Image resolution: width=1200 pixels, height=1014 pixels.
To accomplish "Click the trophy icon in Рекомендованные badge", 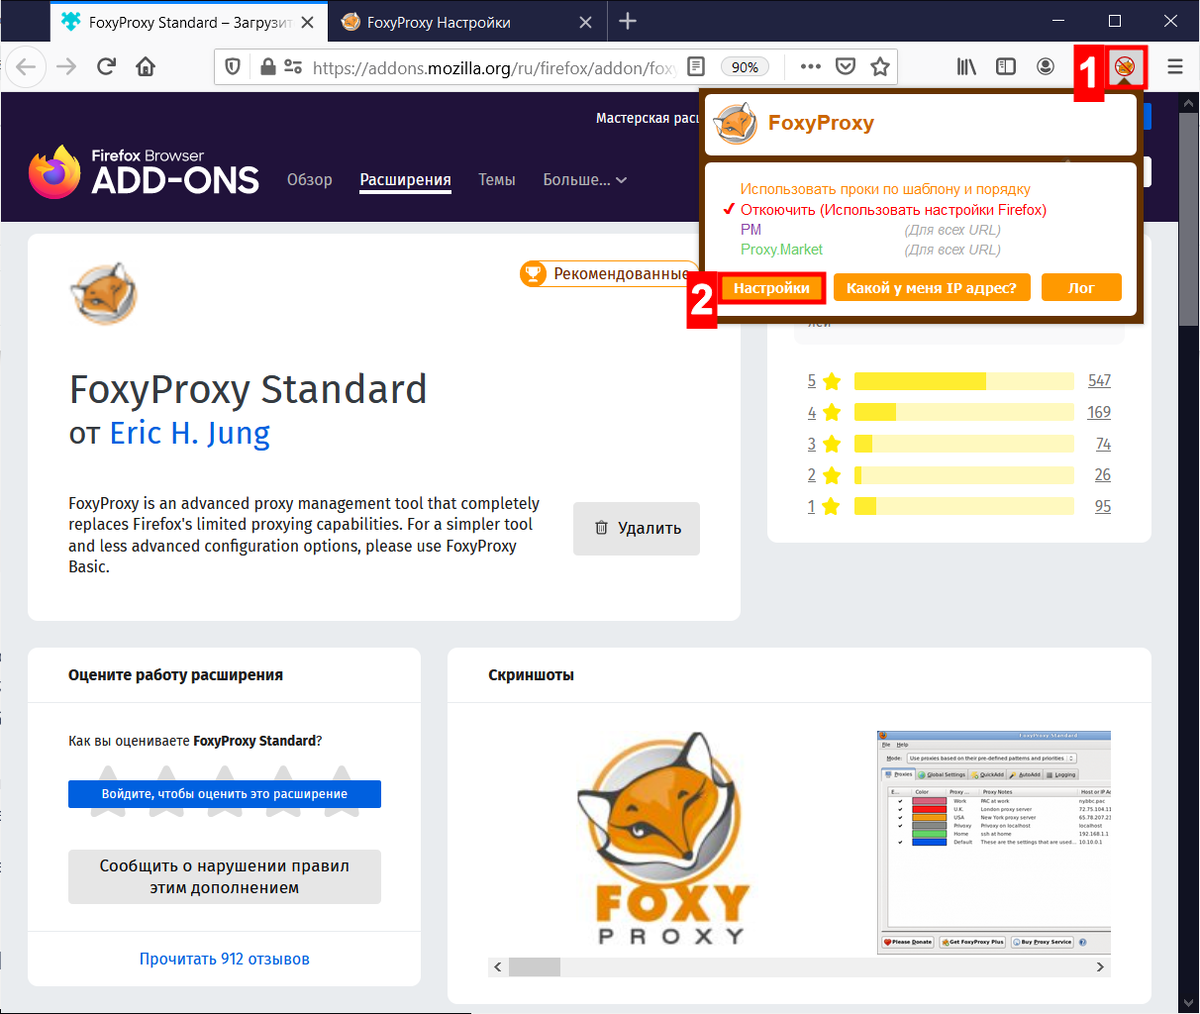I will [x=533, y=273].
